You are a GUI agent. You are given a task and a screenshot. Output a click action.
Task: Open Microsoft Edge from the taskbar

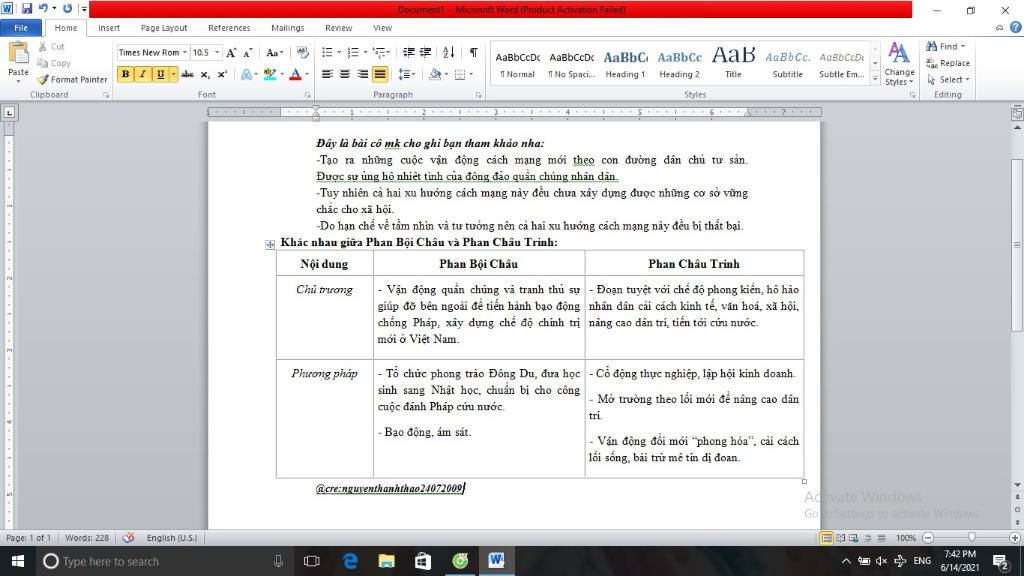coord(351,561)
